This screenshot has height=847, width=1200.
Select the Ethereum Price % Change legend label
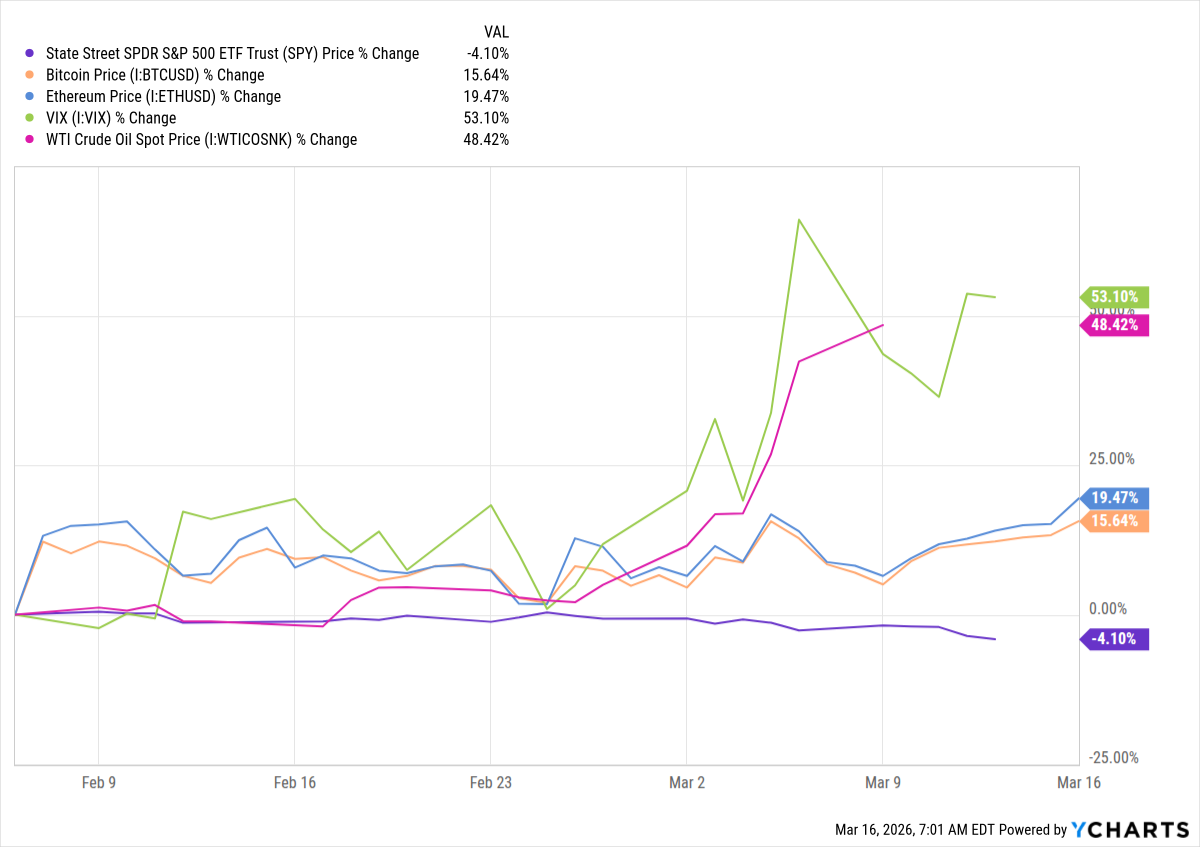163,97
